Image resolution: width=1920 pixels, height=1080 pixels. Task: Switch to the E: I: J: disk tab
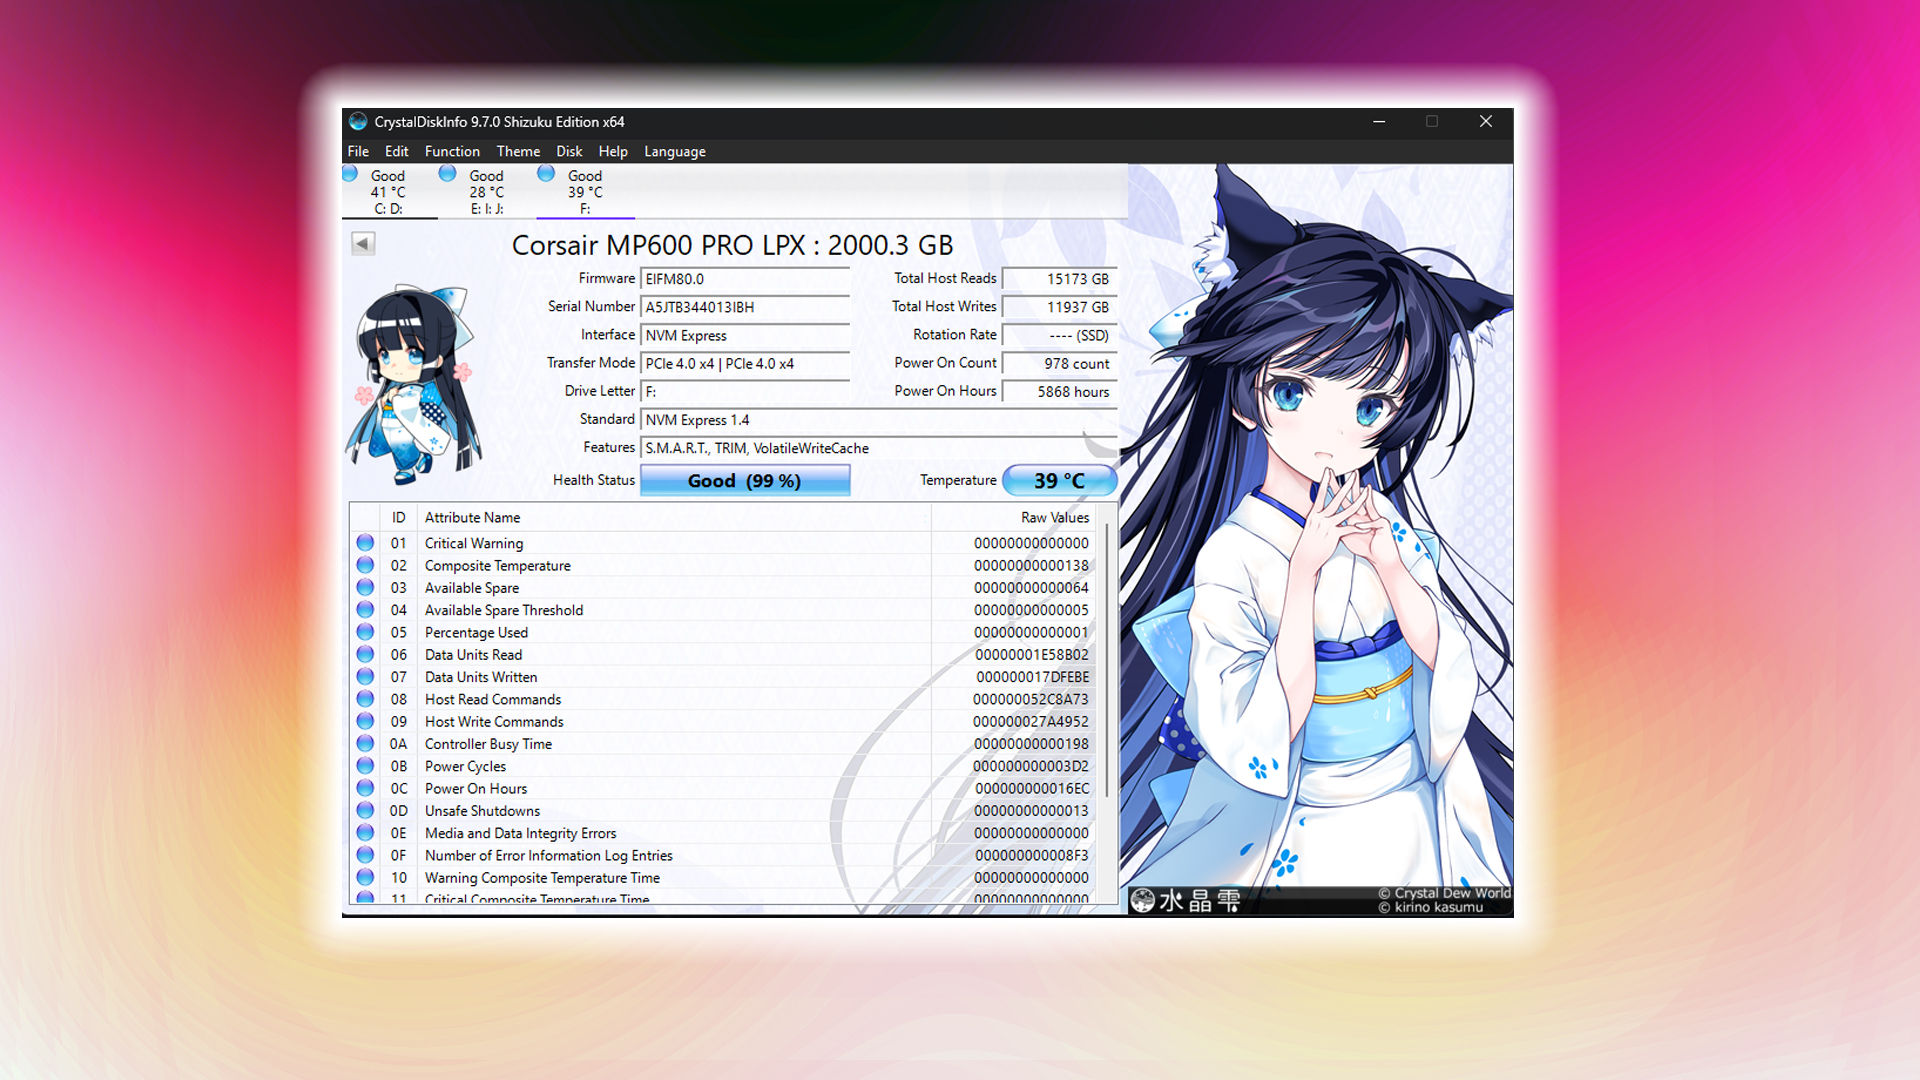point(487,191)
